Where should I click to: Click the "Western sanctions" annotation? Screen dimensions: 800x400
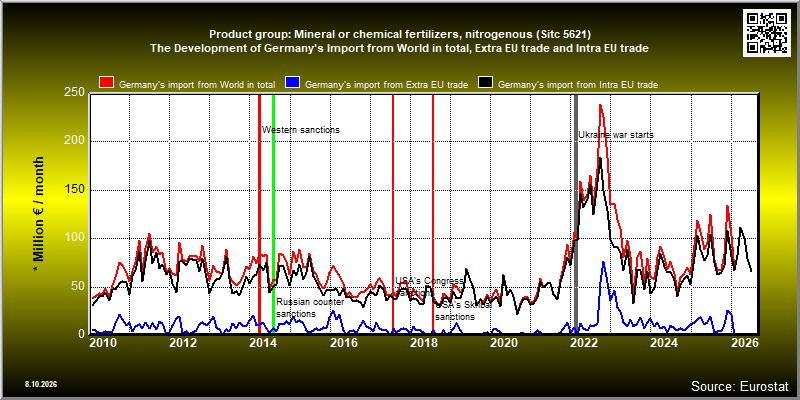click(x=301, y=130)
